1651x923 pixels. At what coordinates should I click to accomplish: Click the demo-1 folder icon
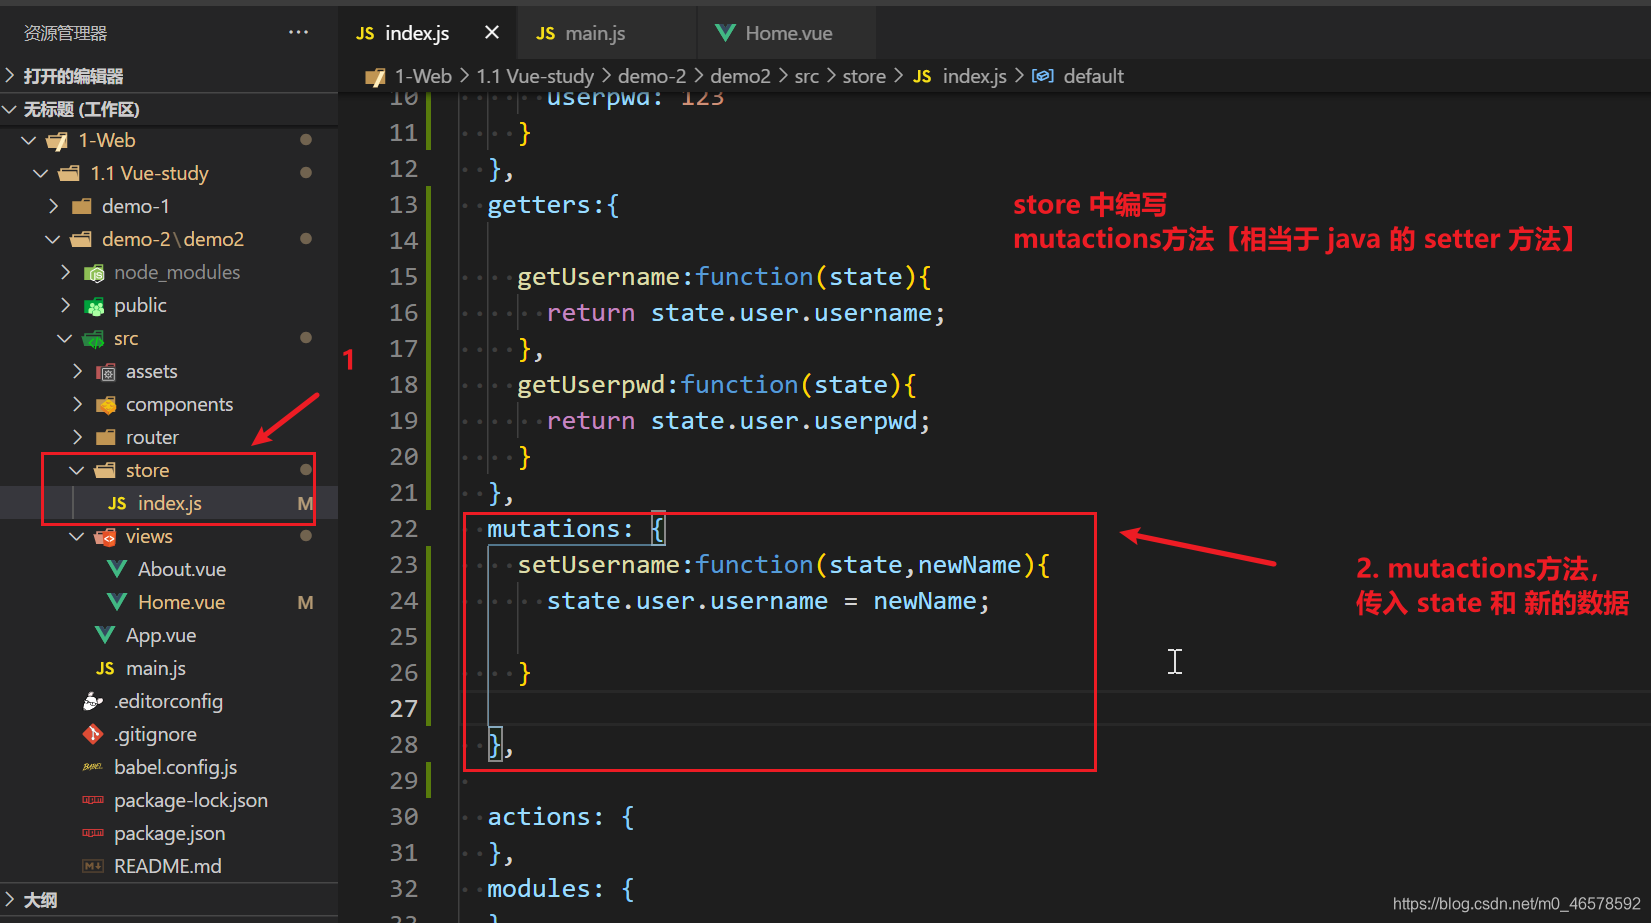coord(81,207)
